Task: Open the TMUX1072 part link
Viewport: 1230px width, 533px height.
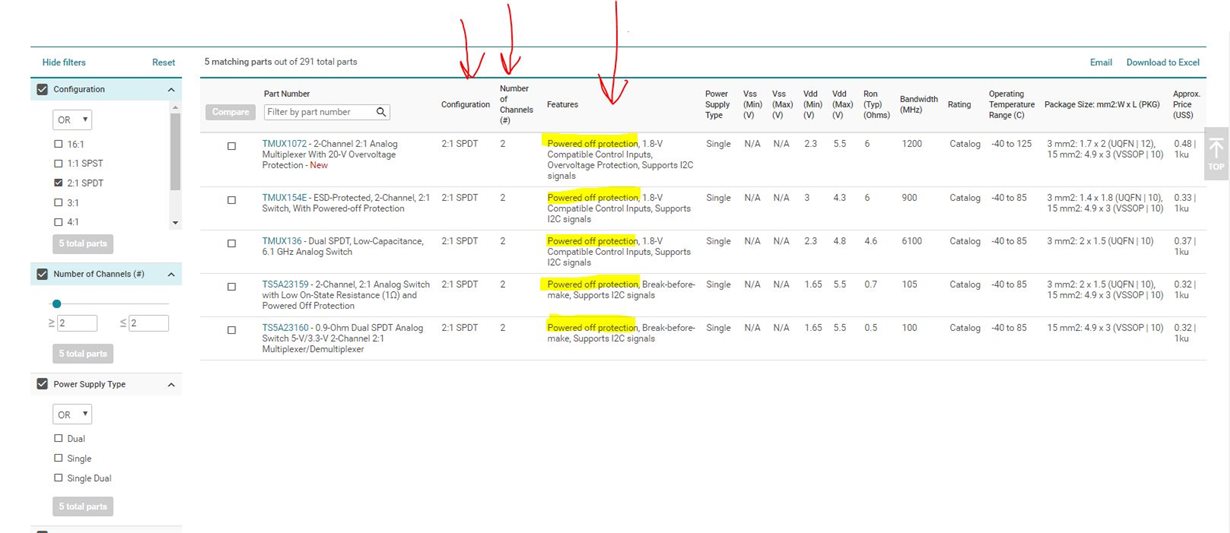Action: coord(284,144)
